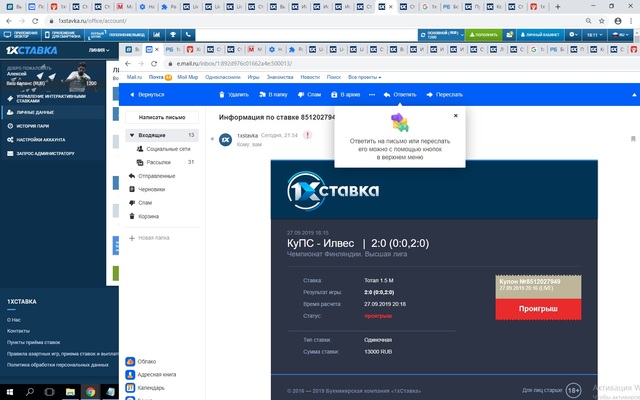Open the messages envelope icon in header
This screenshot has width=640, height=400.
509,35
